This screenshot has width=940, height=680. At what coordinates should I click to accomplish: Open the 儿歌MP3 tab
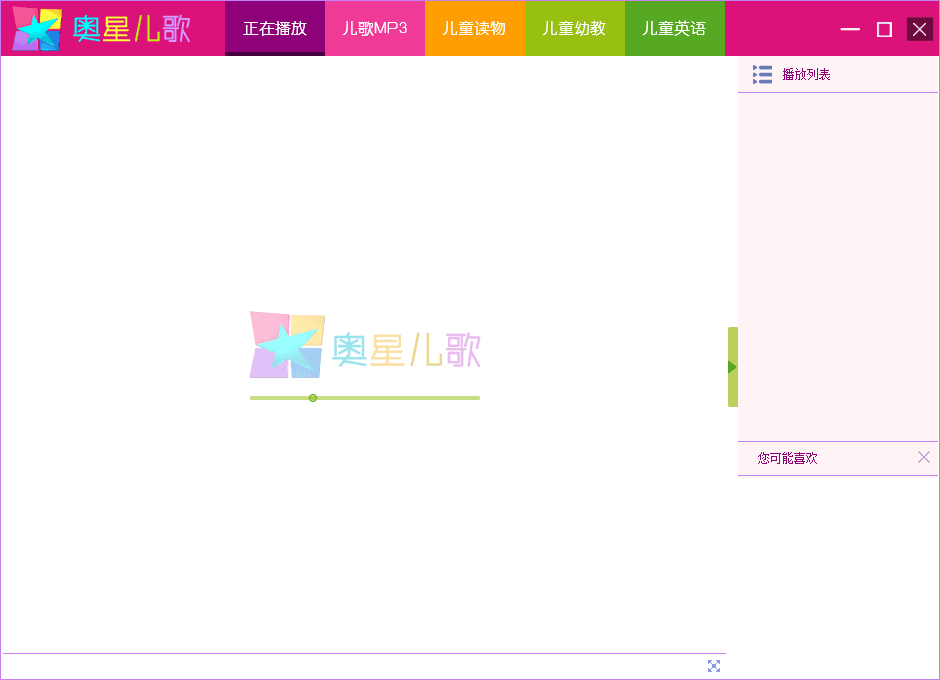[375, 29]
